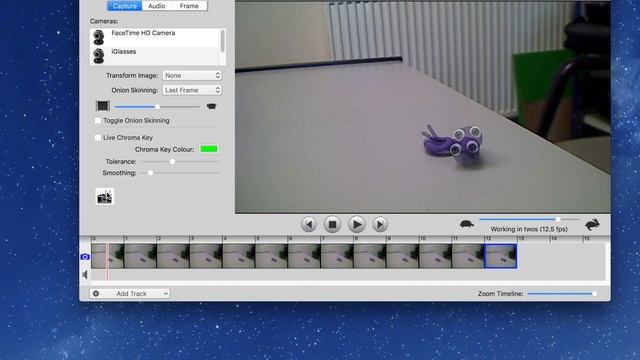Step to the next frame
Viewport: 640px width, 360px height.
coord(380,224)
